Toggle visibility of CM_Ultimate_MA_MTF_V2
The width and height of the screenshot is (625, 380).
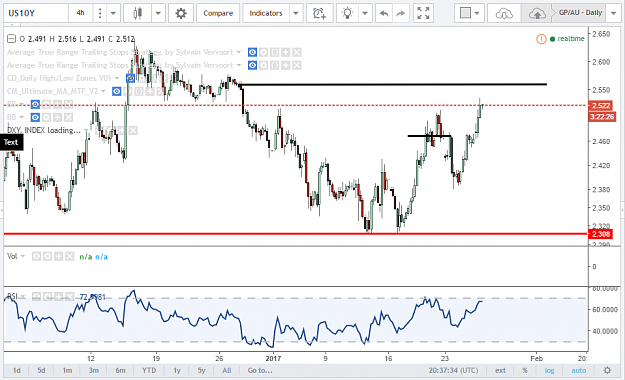[116, 91]
